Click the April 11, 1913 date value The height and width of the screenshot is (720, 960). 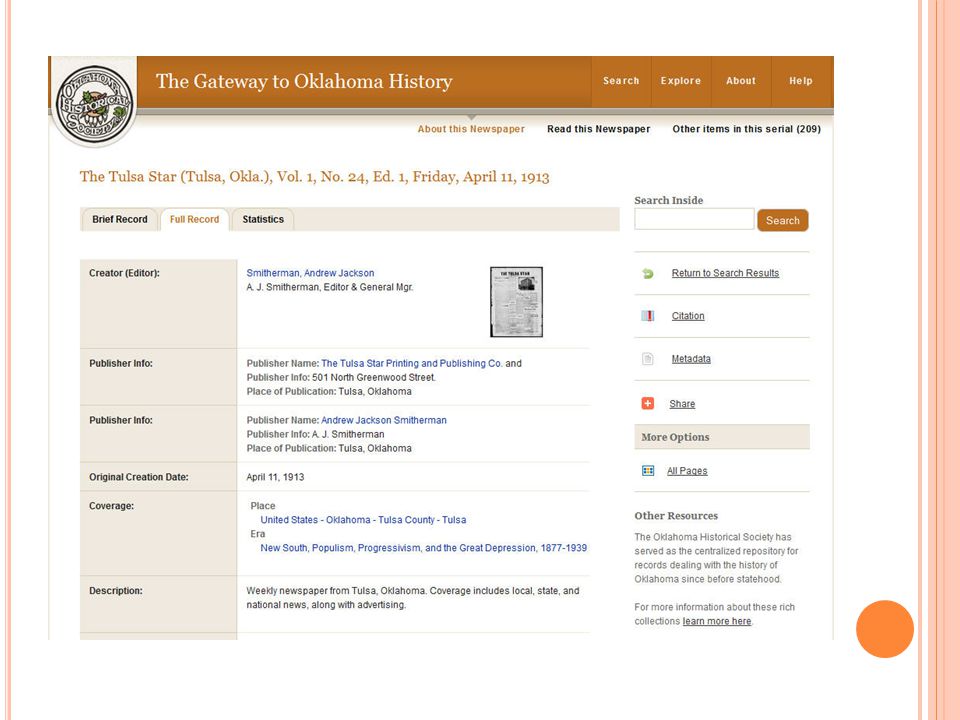275,477
